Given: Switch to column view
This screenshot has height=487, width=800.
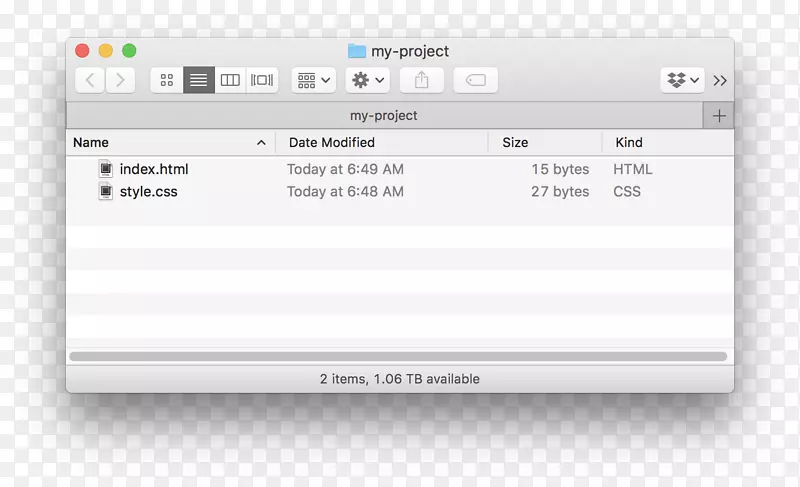Looking at the screenshot, I should tap(230, 80).
